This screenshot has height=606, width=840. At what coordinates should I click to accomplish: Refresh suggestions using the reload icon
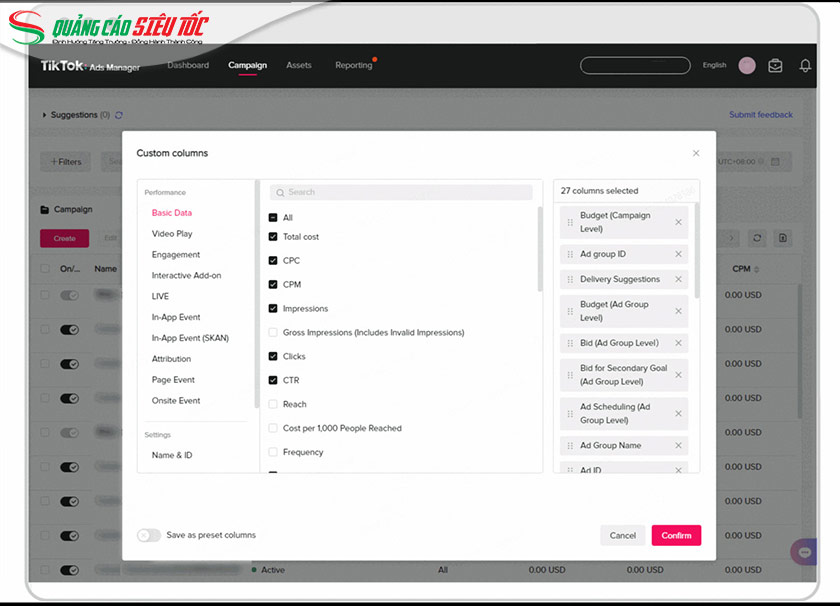[119, 116]
